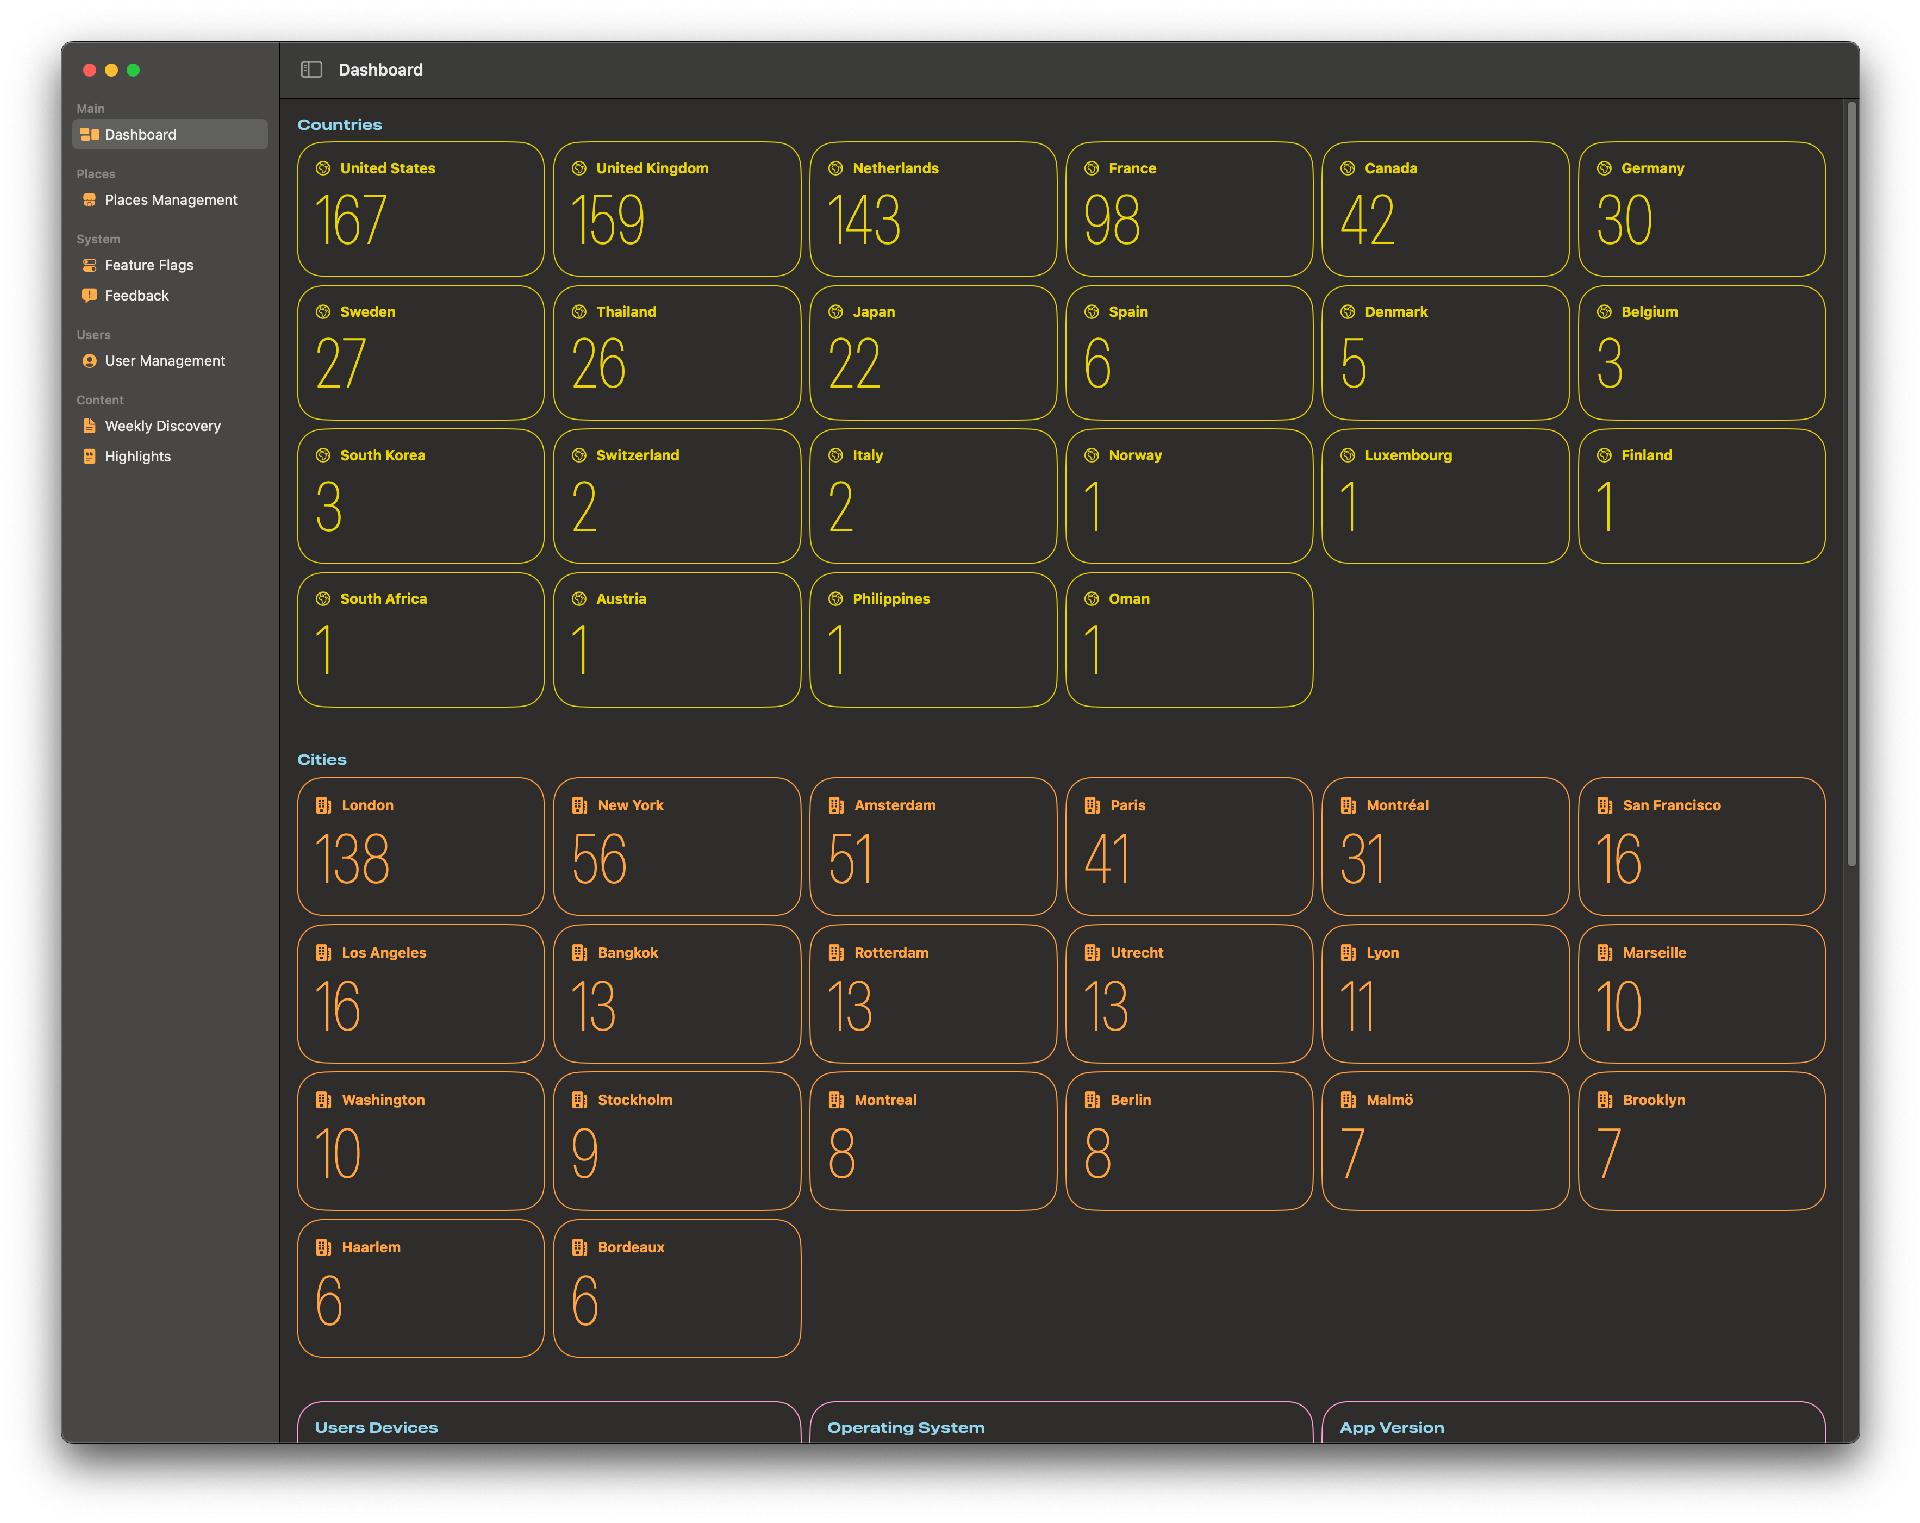
Task: Click the globe icon on the United Kingdom card
Action: tap(579, 168)
